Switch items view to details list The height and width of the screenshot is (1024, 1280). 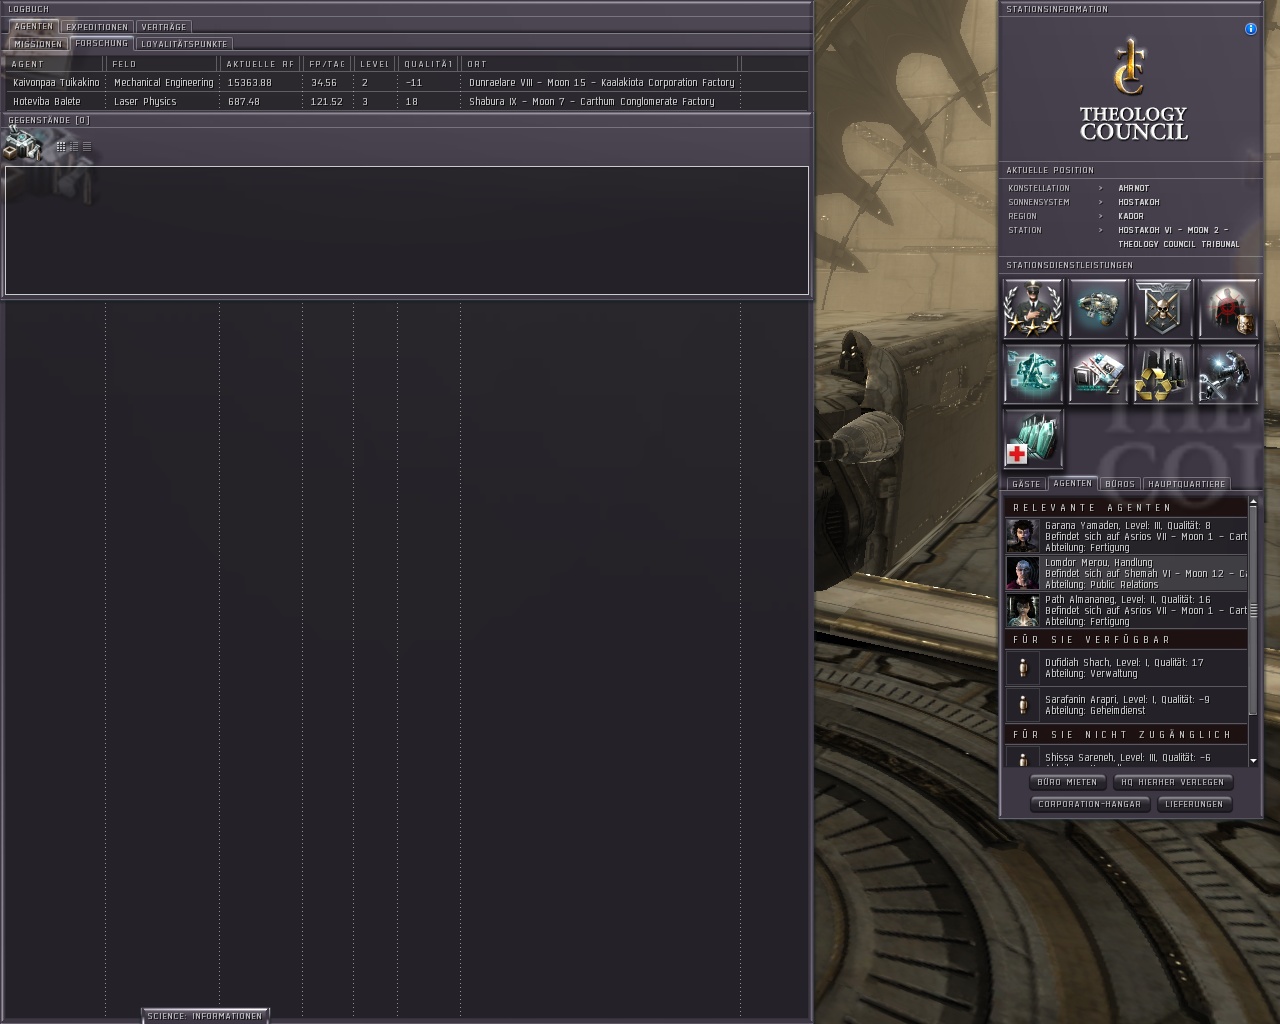pyautogui.click(x=74, y=146)
